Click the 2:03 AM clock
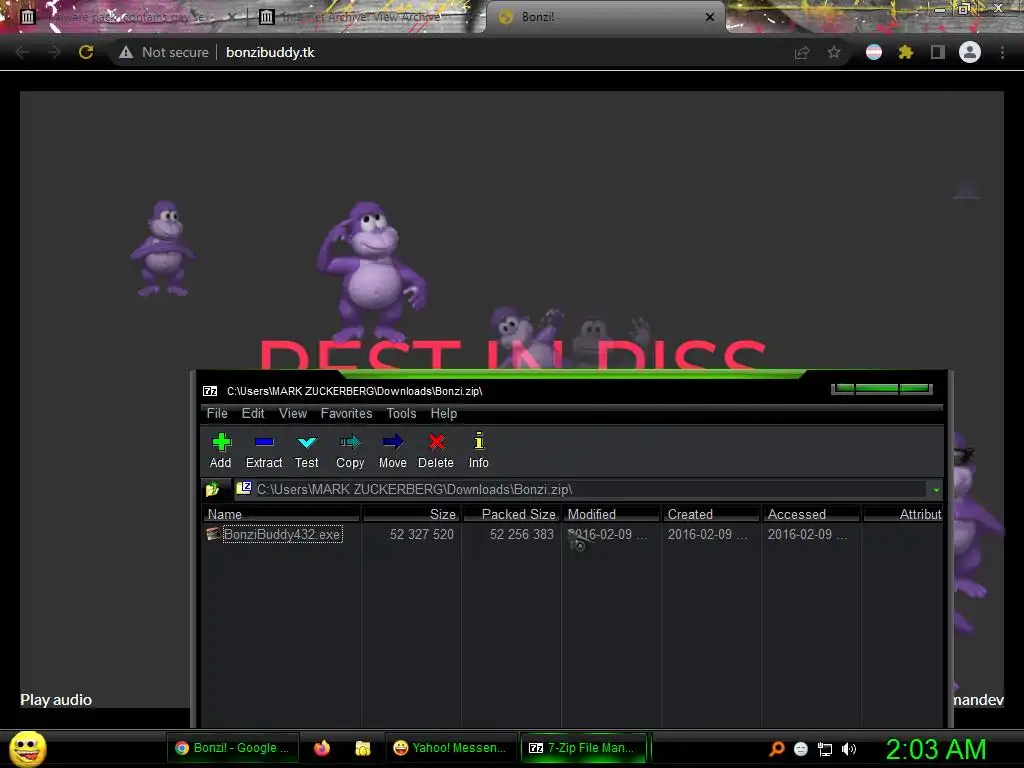The height and width of the screenshot is (768, 1024). [936, 749]
